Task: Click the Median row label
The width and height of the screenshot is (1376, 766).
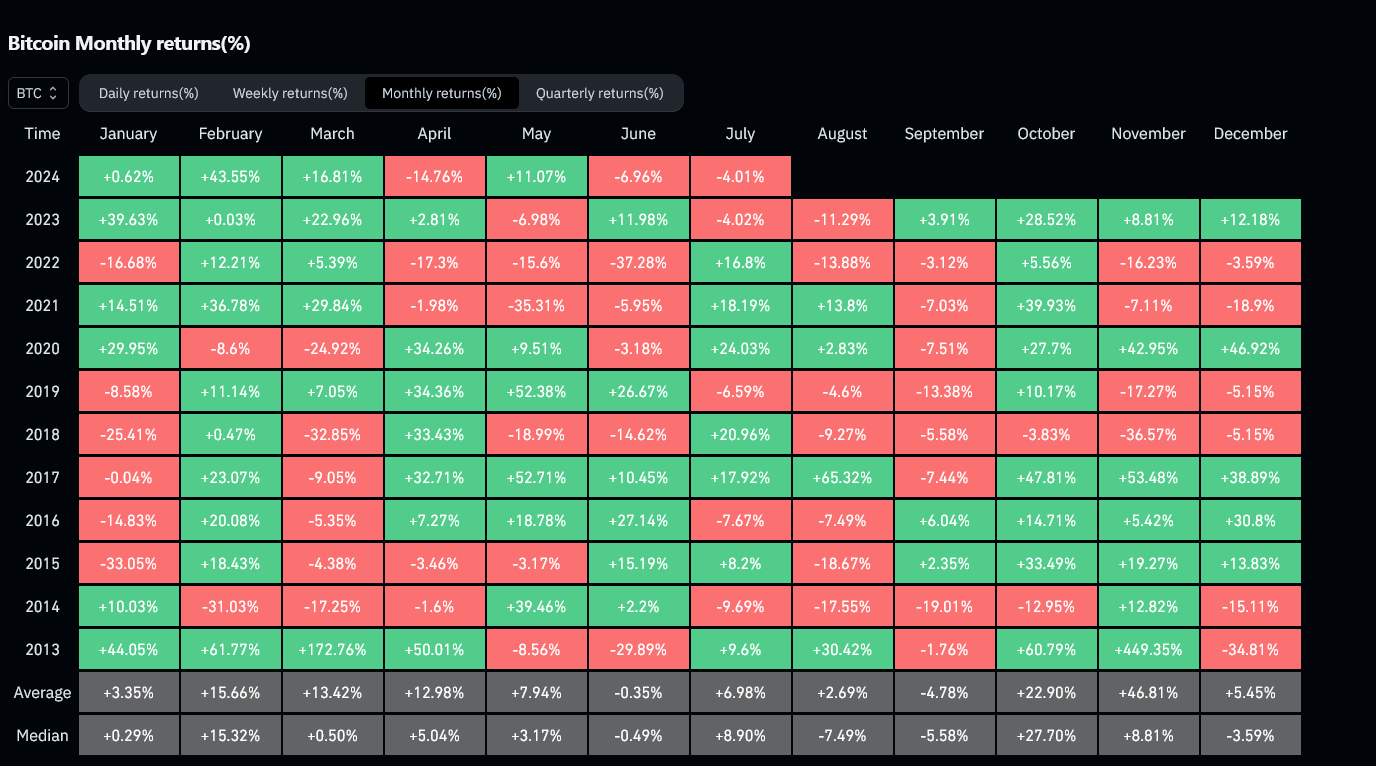Action: [42, 735]
